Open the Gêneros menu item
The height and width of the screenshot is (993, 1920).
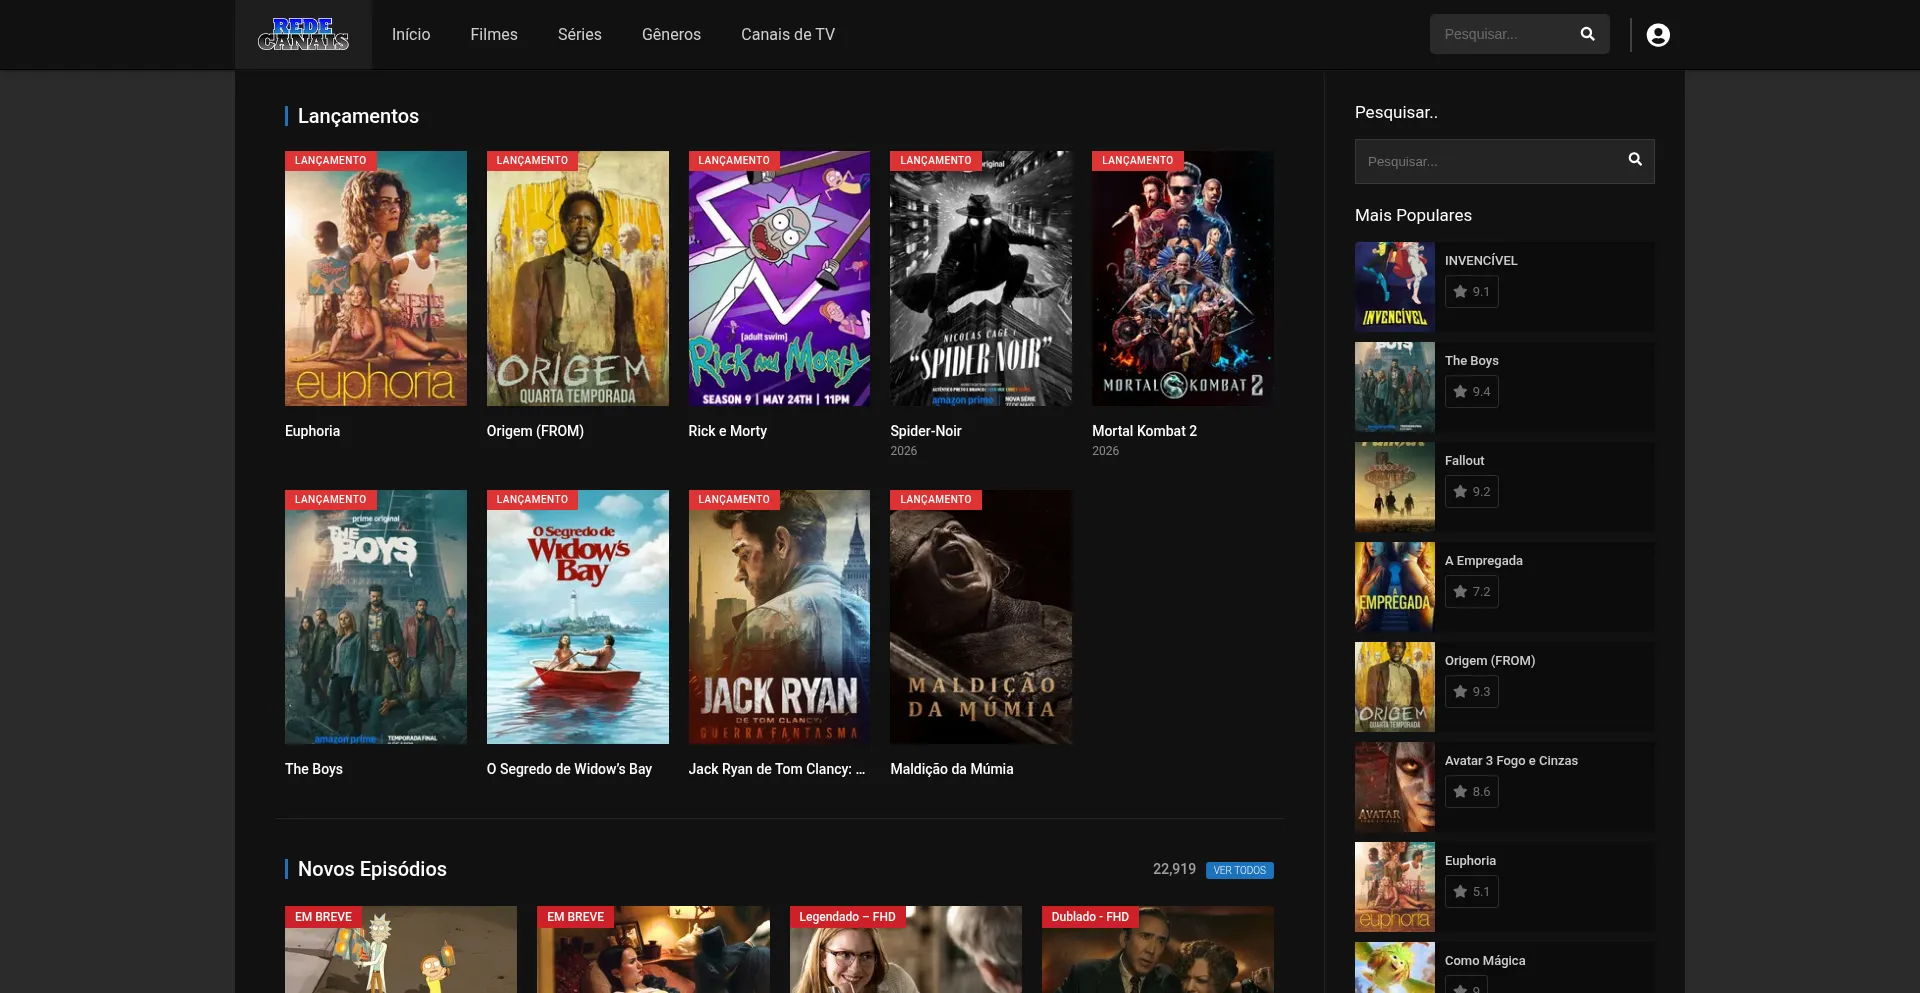click(x=671, y=34)
